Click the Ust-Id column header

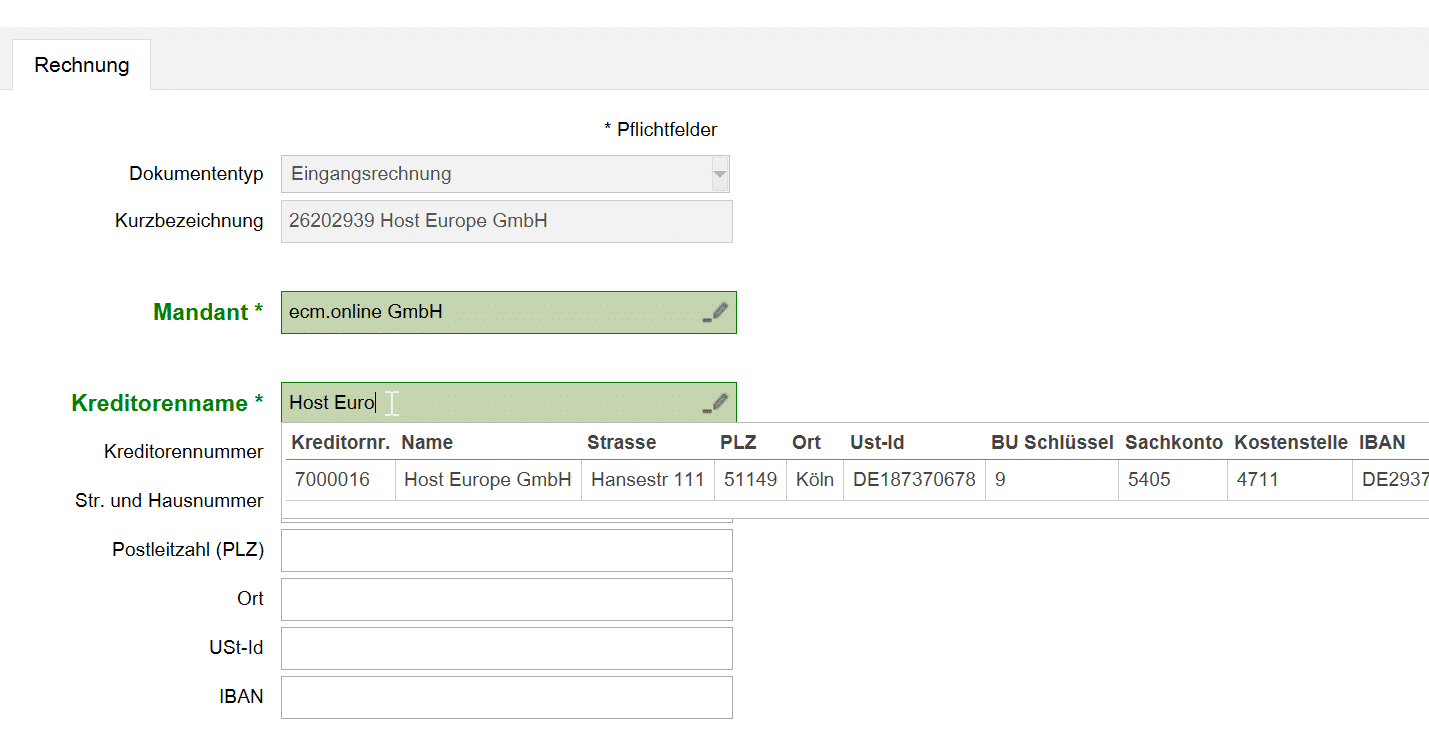tap(877, 443)
